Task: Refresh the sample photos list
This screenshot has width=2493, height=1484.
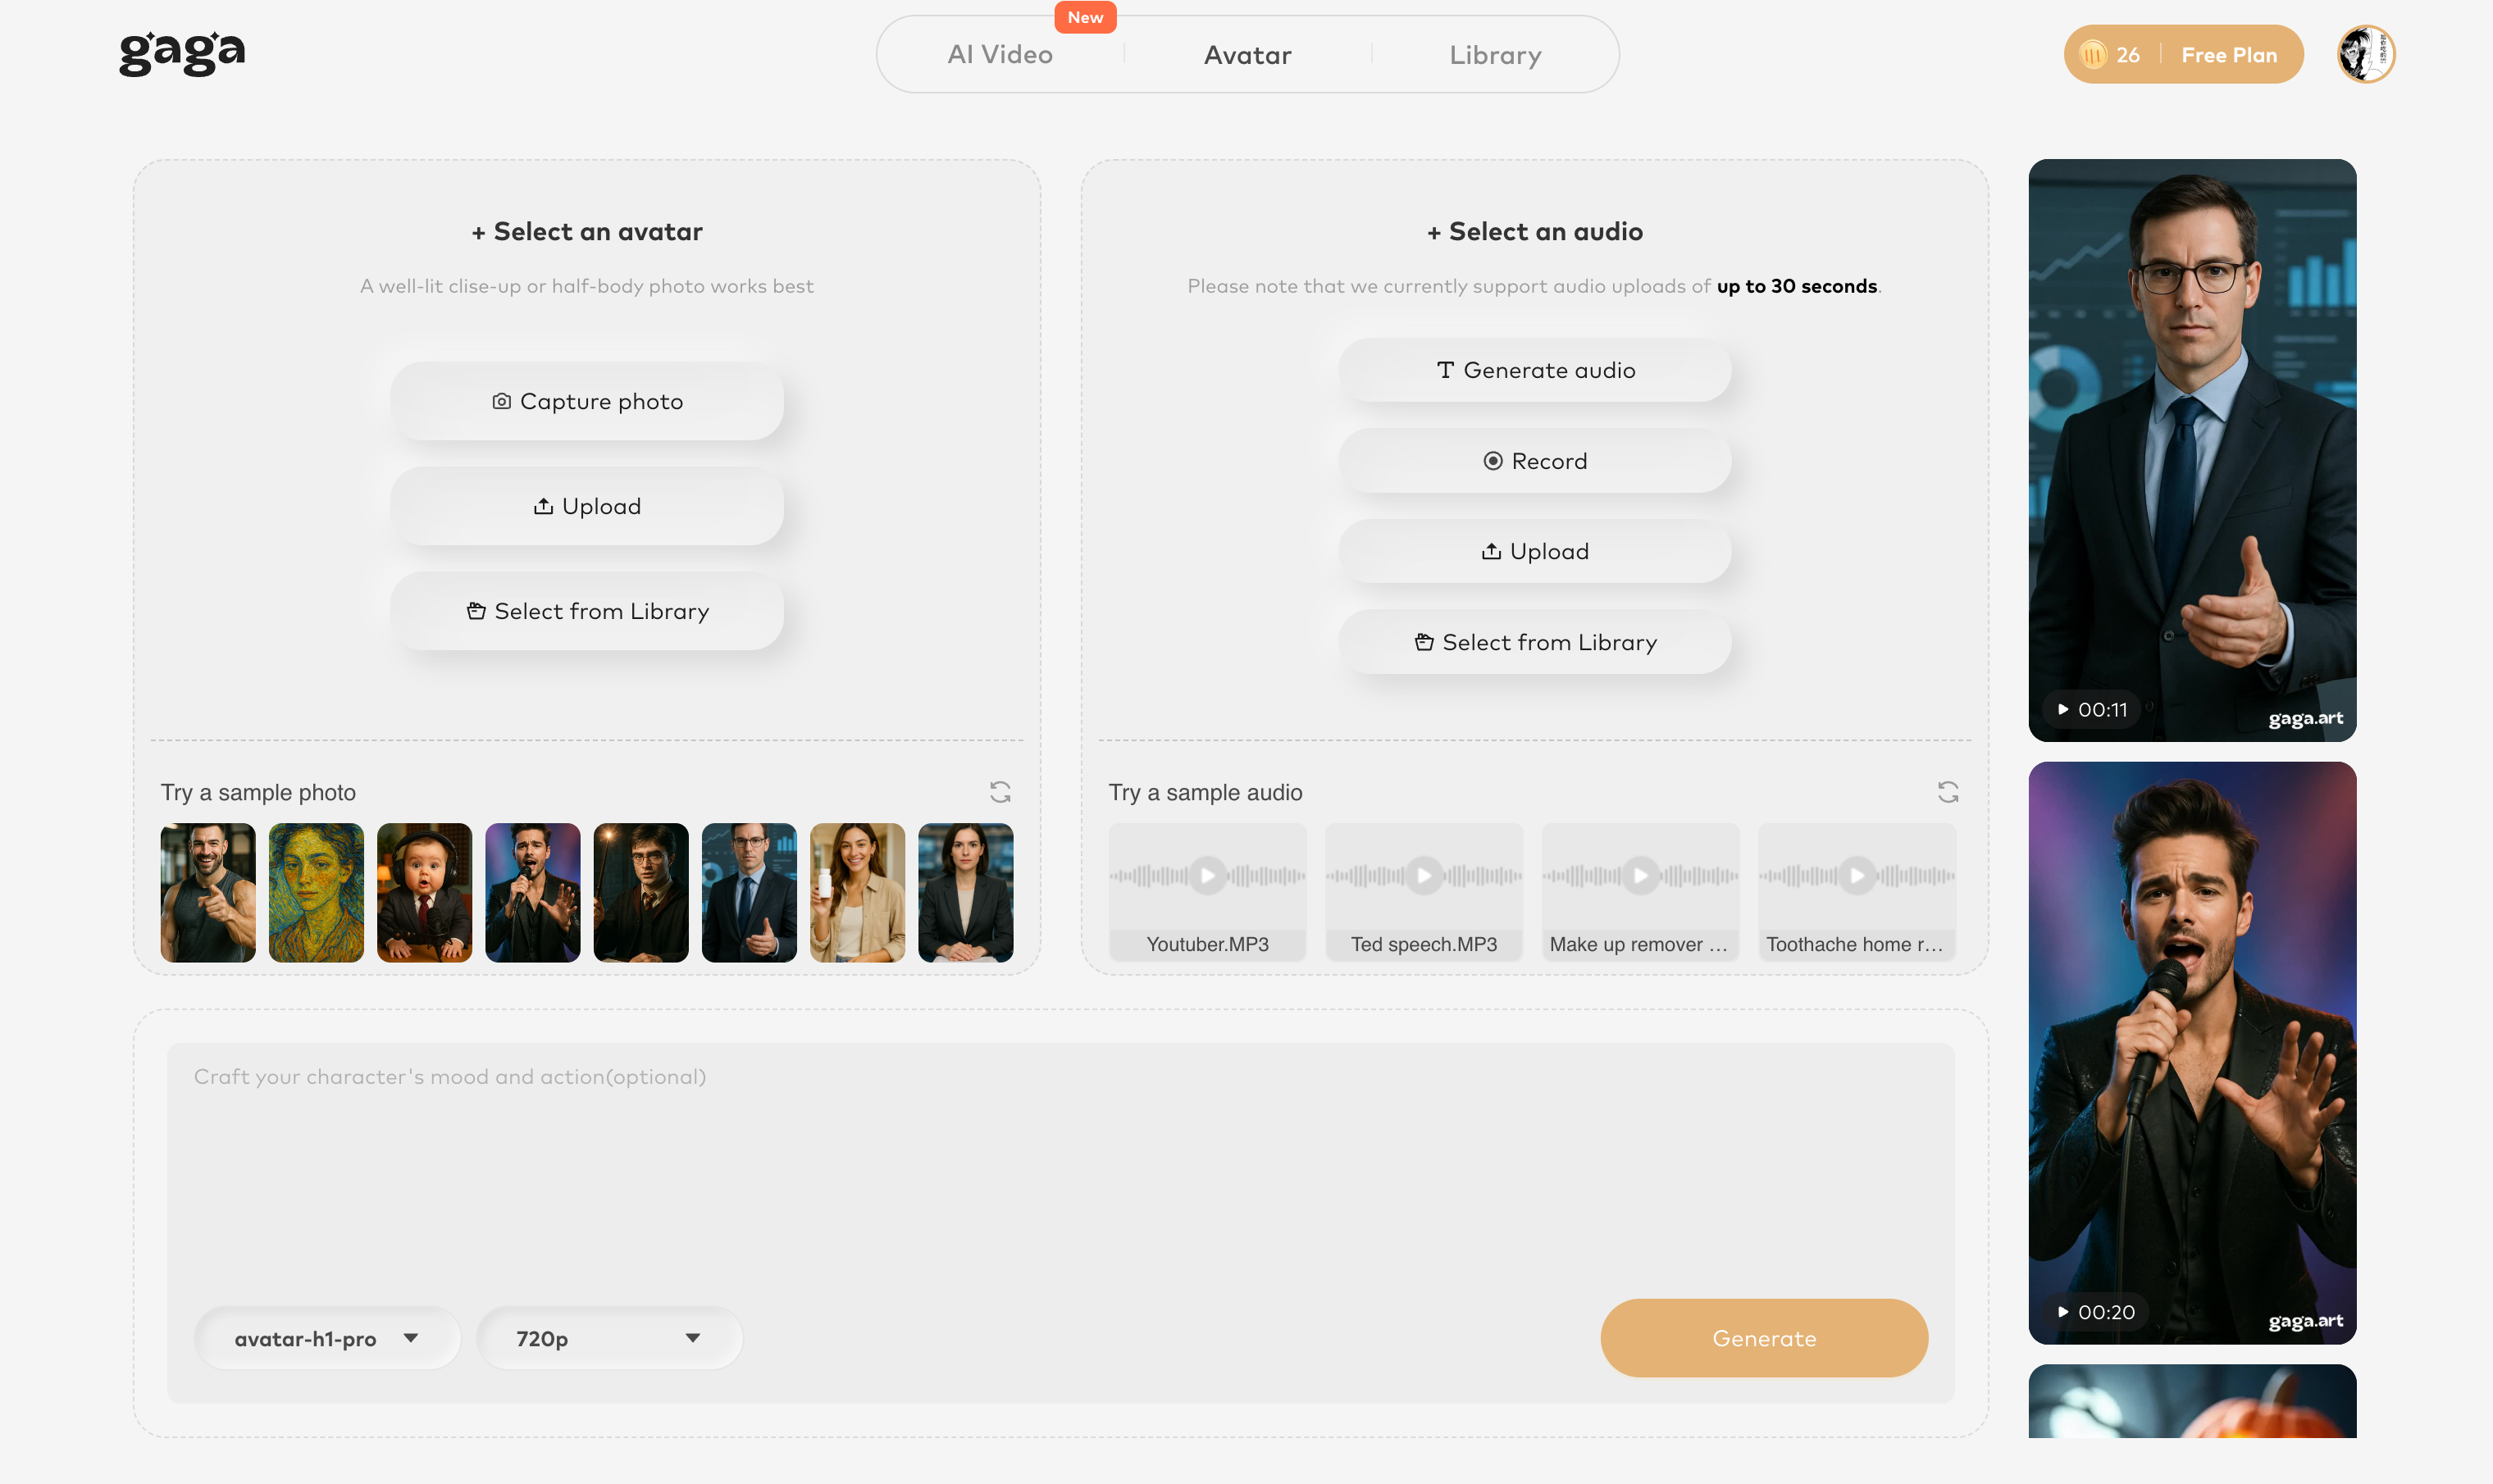Action: pos(1000,792)
